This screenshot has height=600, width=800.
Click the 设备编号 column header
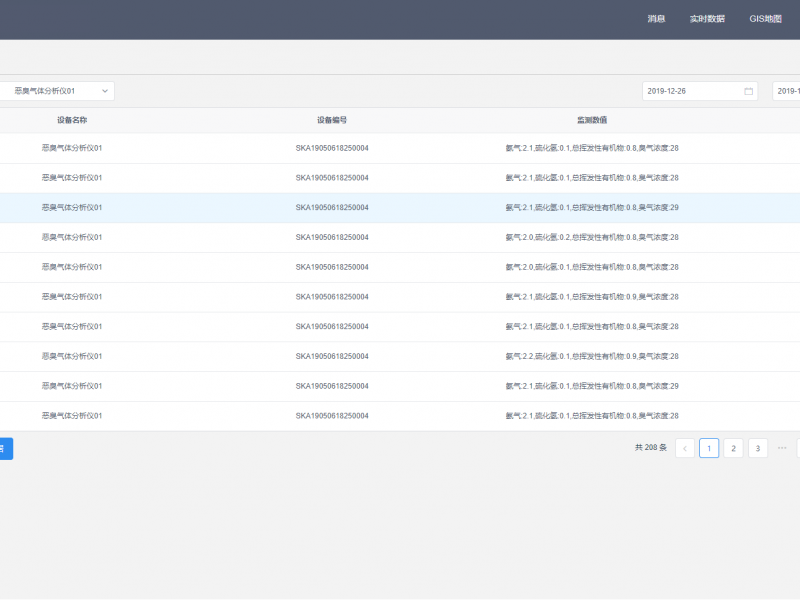[x=332, y=120]
